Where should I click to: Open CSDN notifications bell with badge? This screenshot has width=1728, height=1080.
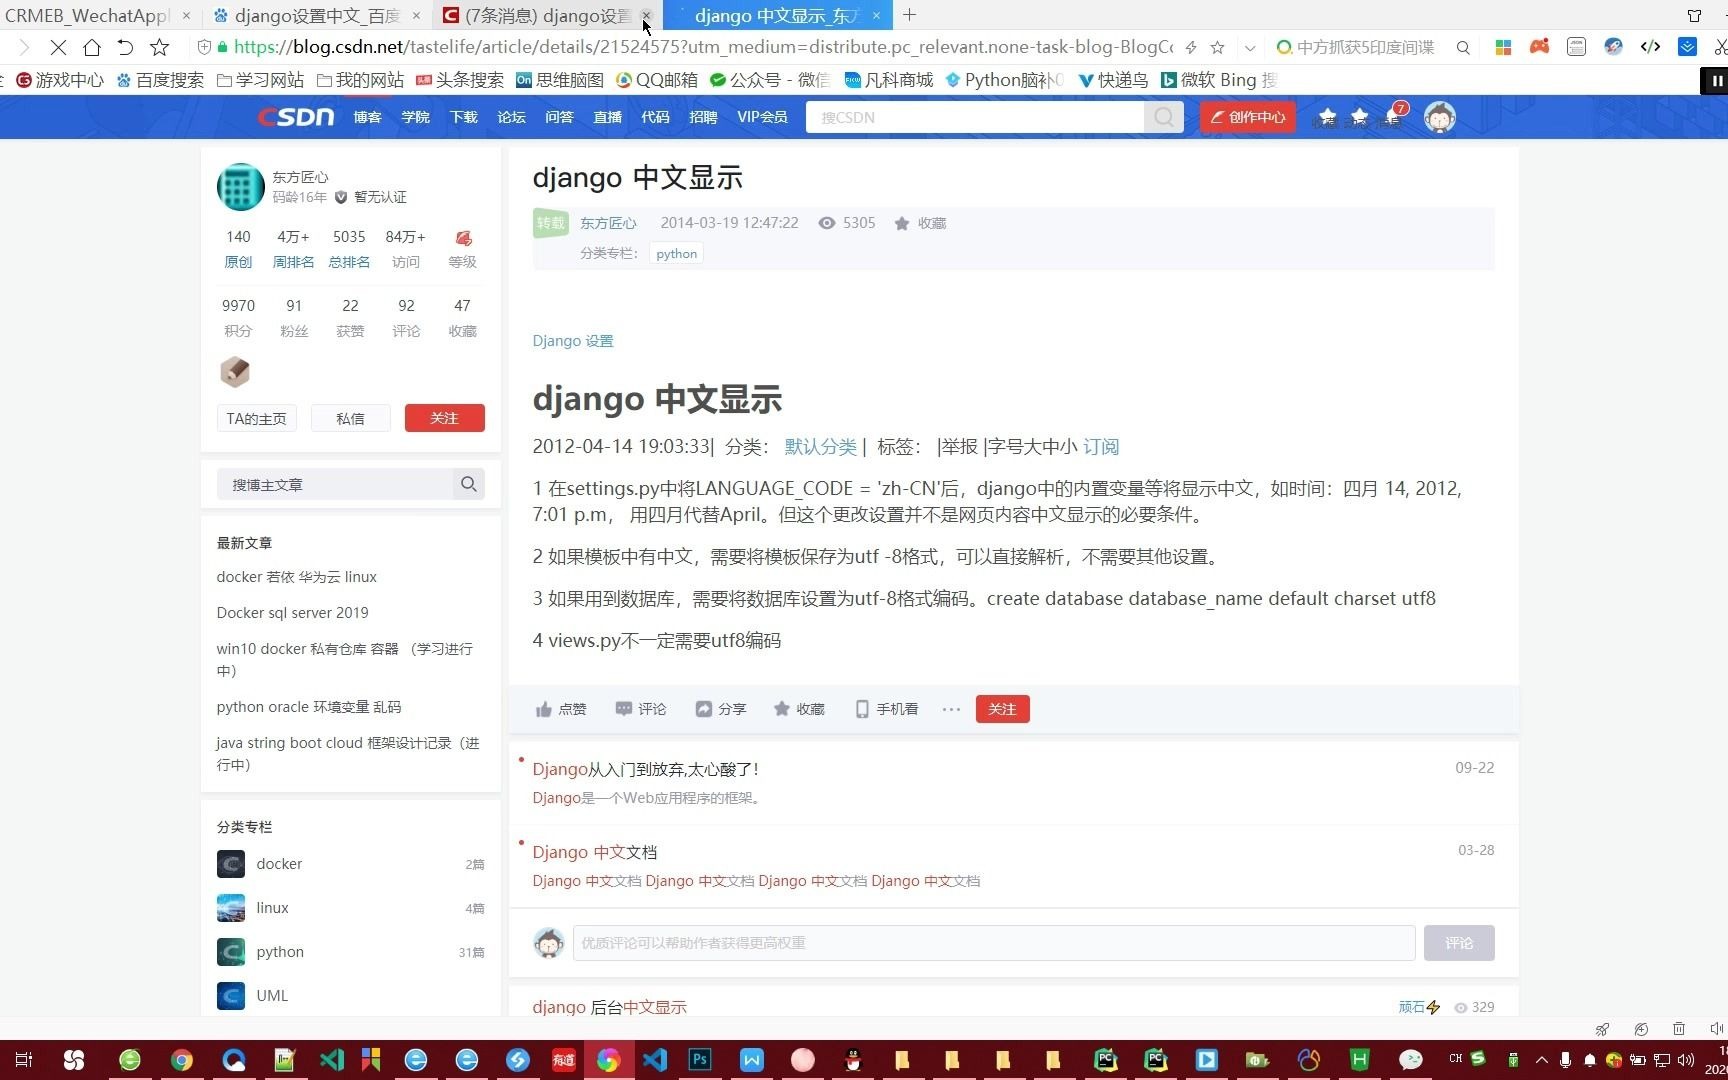pos(1393,117)
